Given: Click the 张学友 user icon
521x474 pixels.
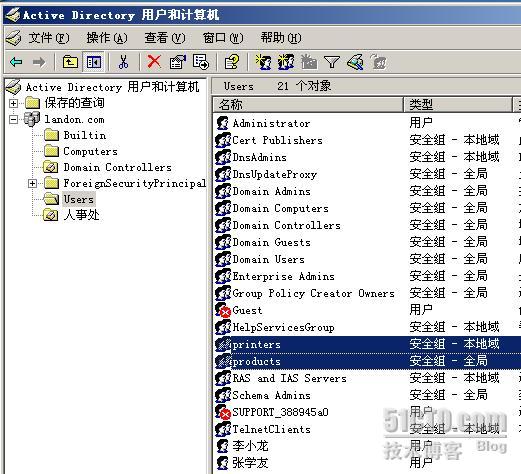Looking at the screenshot, I should pyautogui.click(x=223, y=463).
